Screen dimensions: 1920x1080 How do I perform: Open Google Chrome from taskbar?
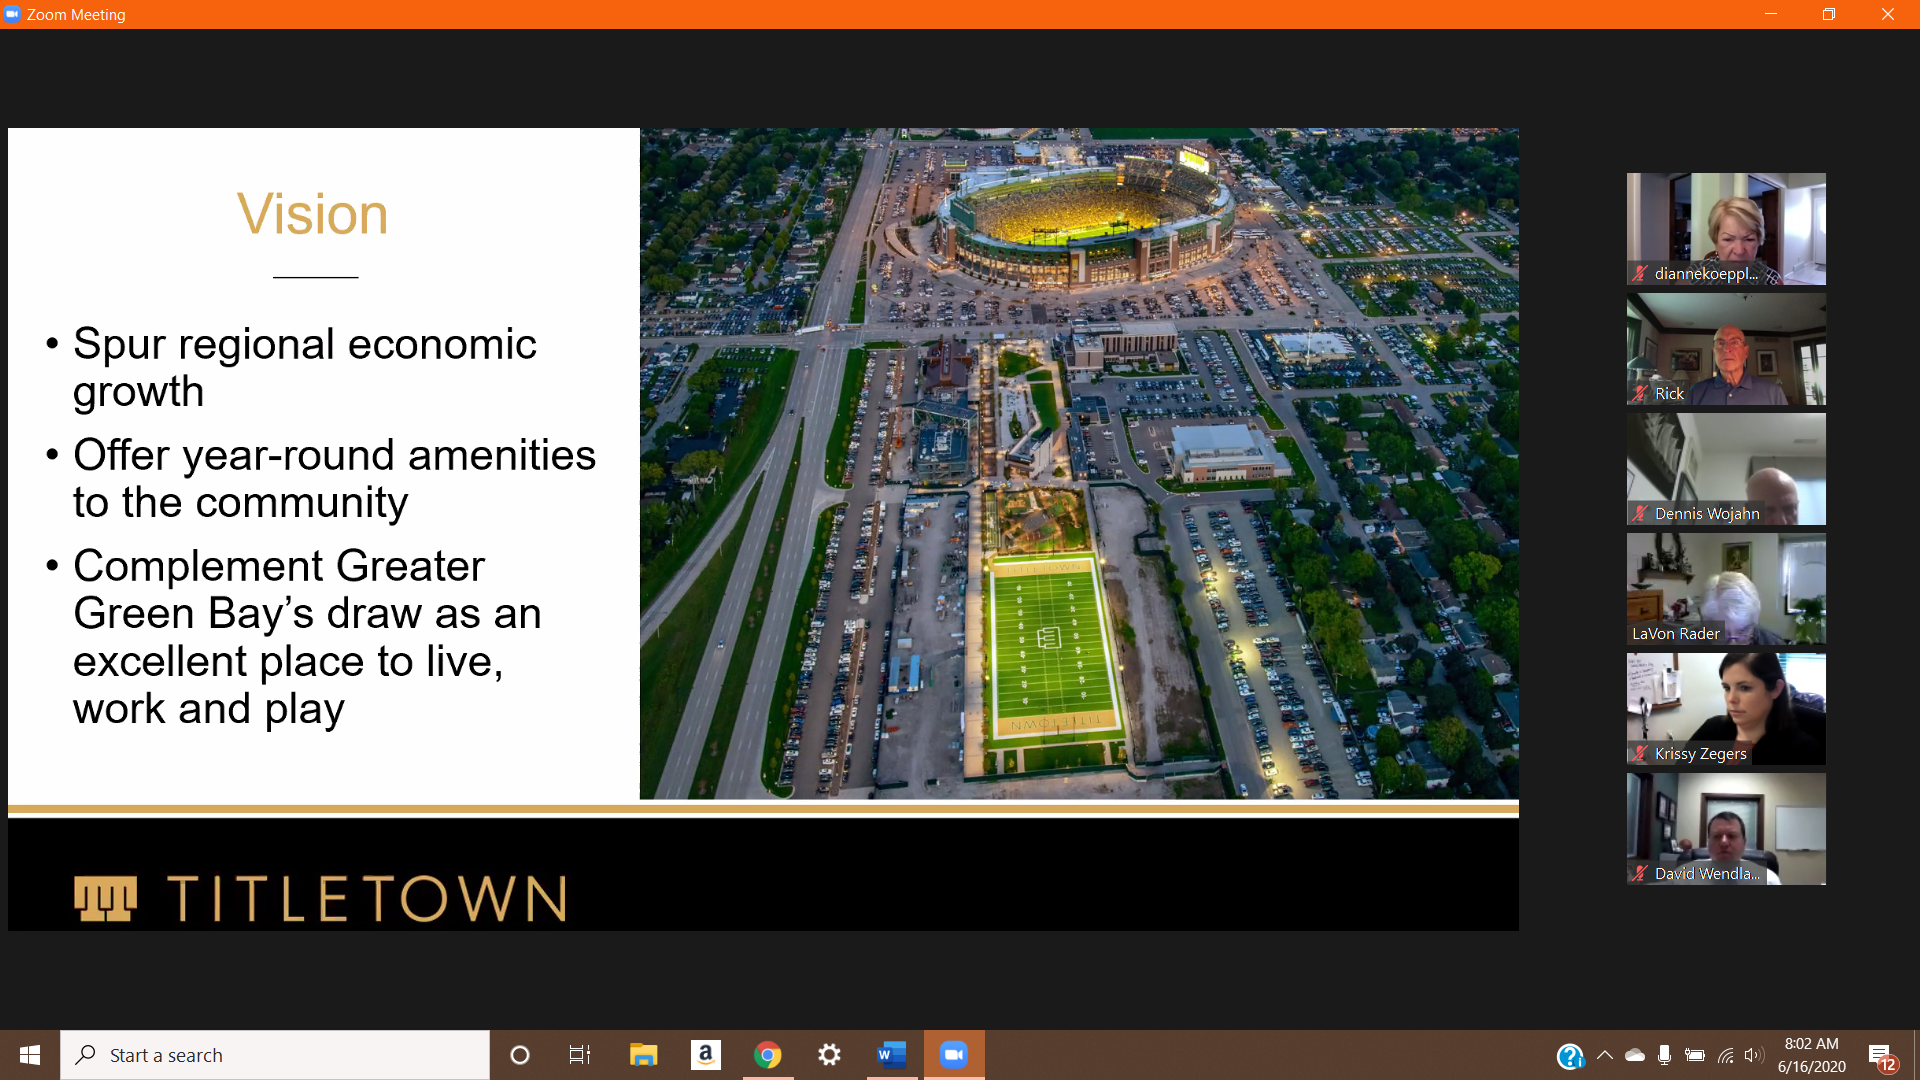click(x=767, y=1055)
